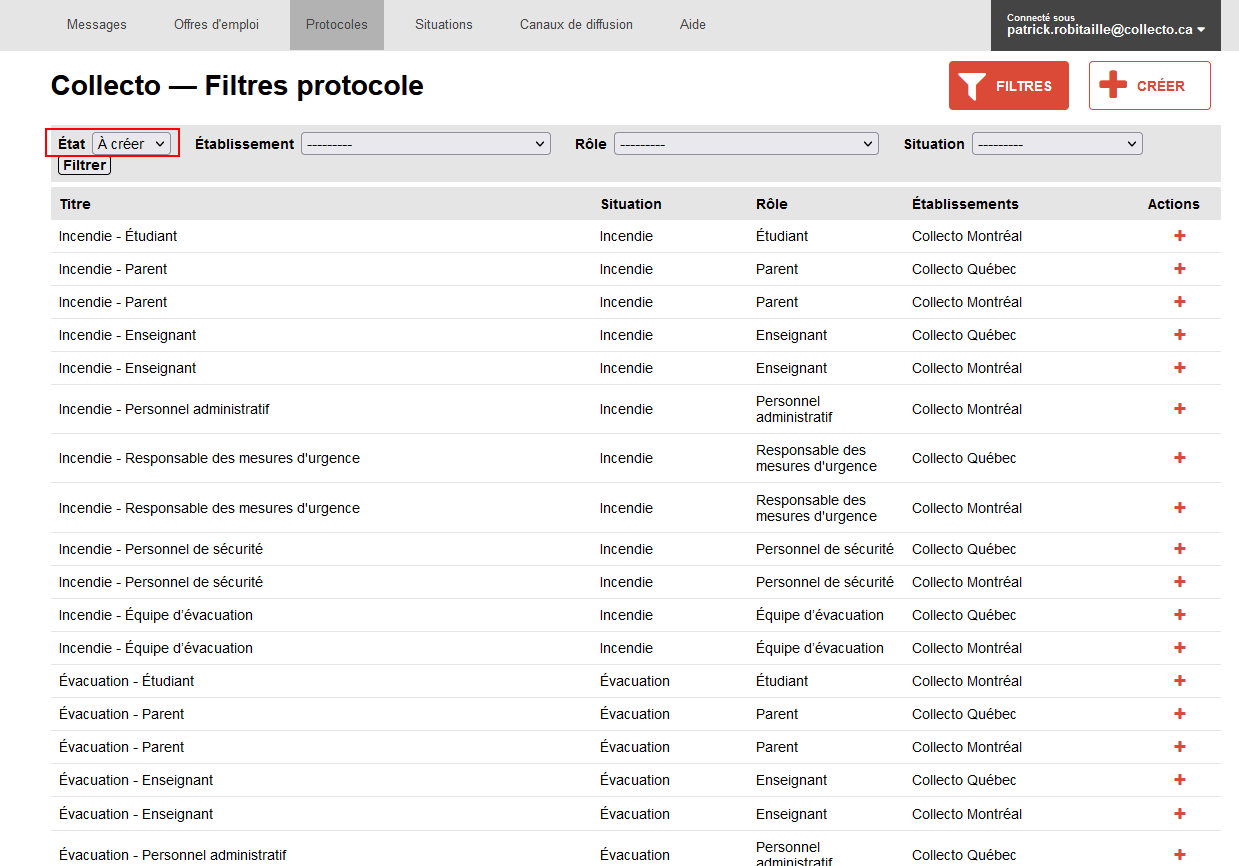1239x866 pixels.
Task: Create Incendie - Enseignant protocol, Collecto Québec row
Action: click(x=1180, y=335)
